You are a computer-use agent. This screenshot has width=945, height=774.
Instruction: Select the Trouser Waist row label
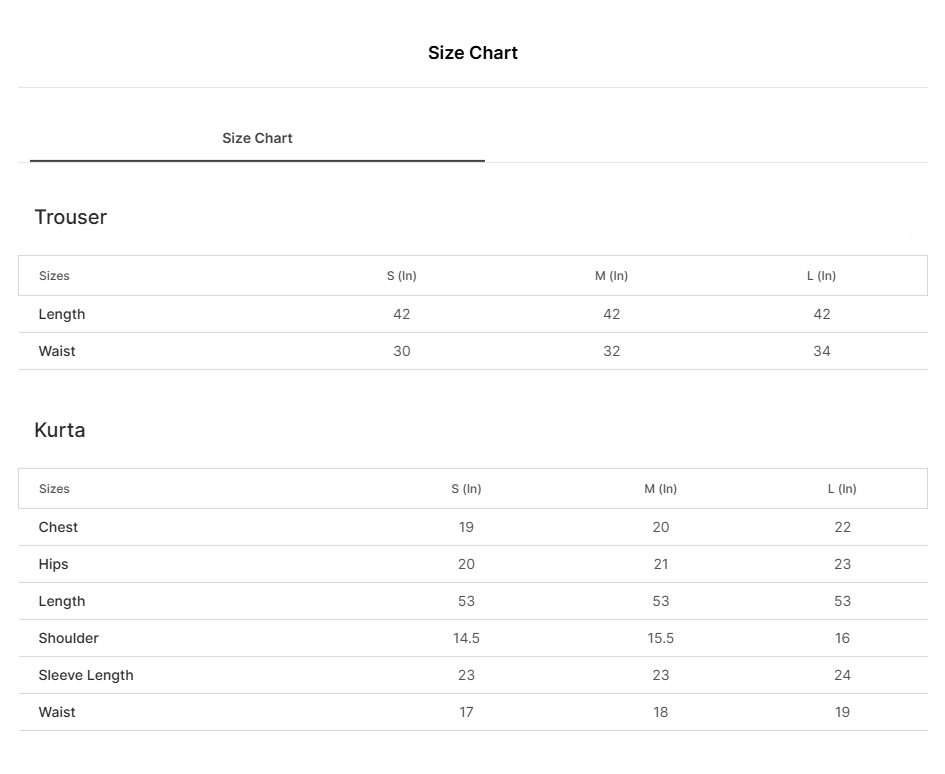point(57,351)
